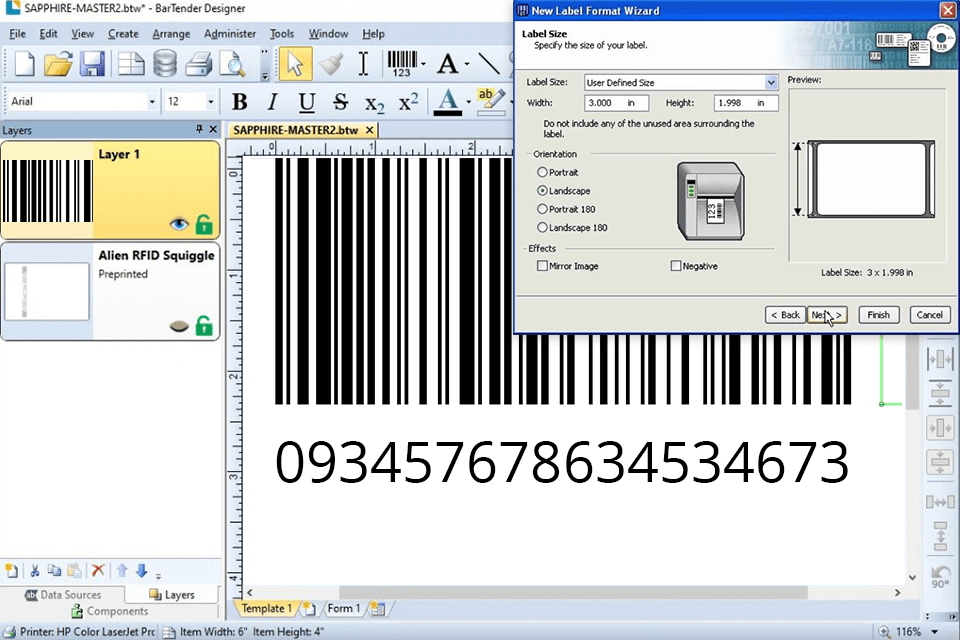Viewport: 960px width, 640px height.
Task: Click the Print icon in the toolbar
Action: 198,64
